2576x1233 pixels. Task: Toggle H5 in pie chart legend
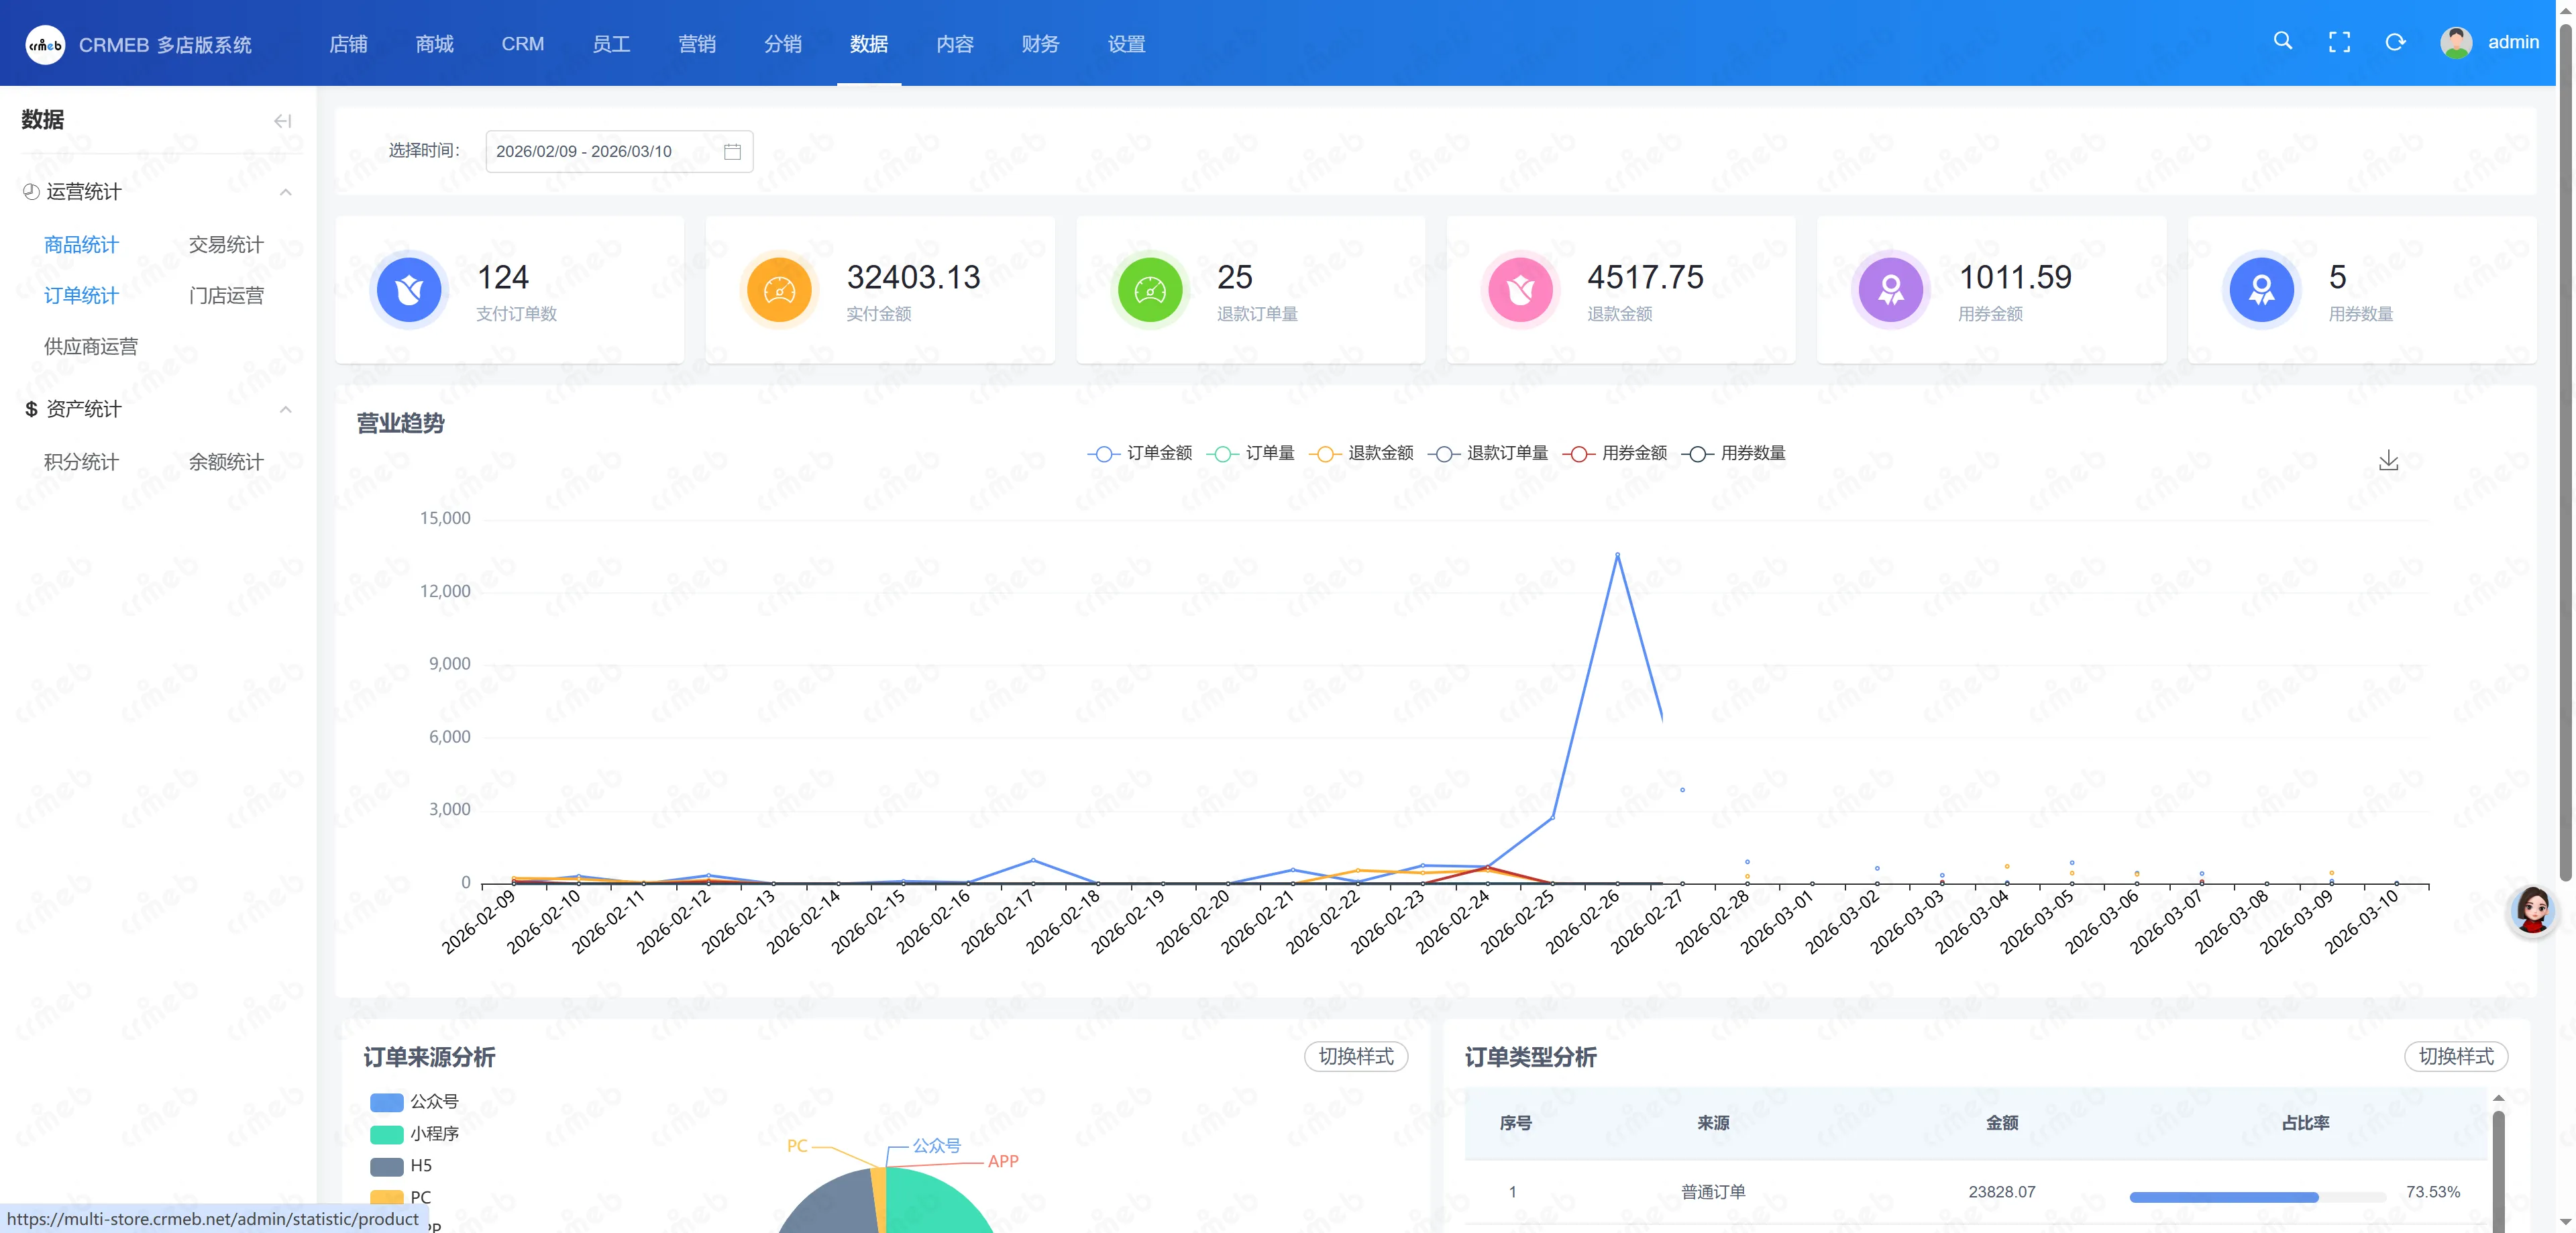tap(401, 1166)
